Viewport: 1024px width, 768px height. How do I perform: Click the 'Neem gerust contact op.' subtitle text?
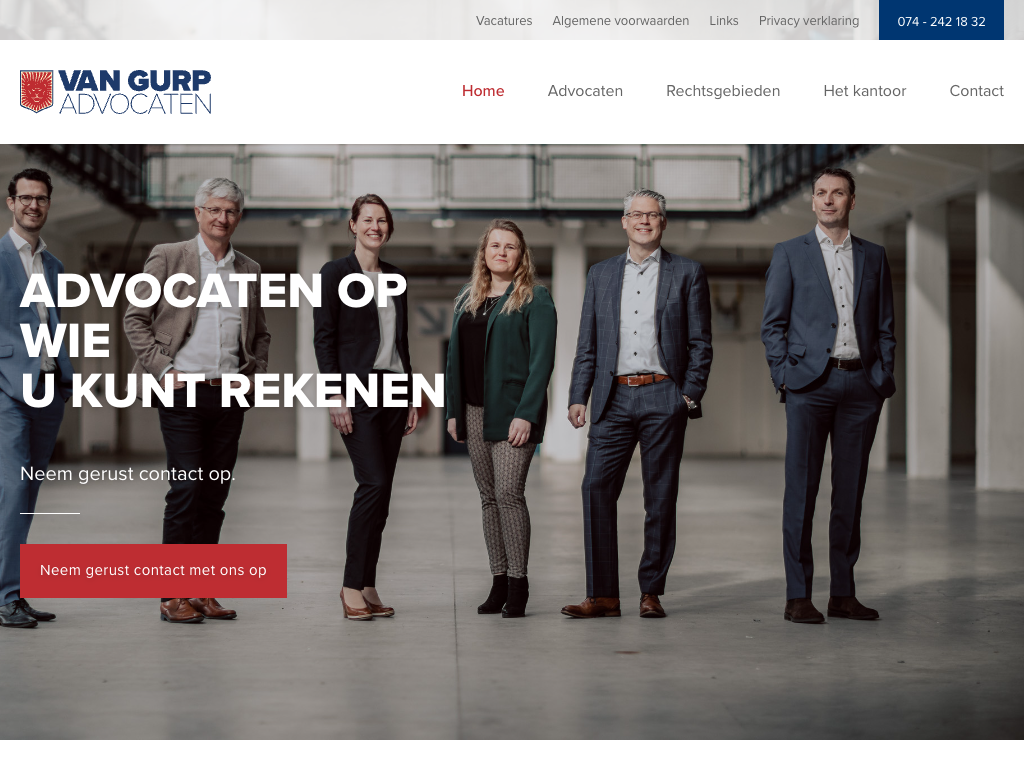(127, 473)
